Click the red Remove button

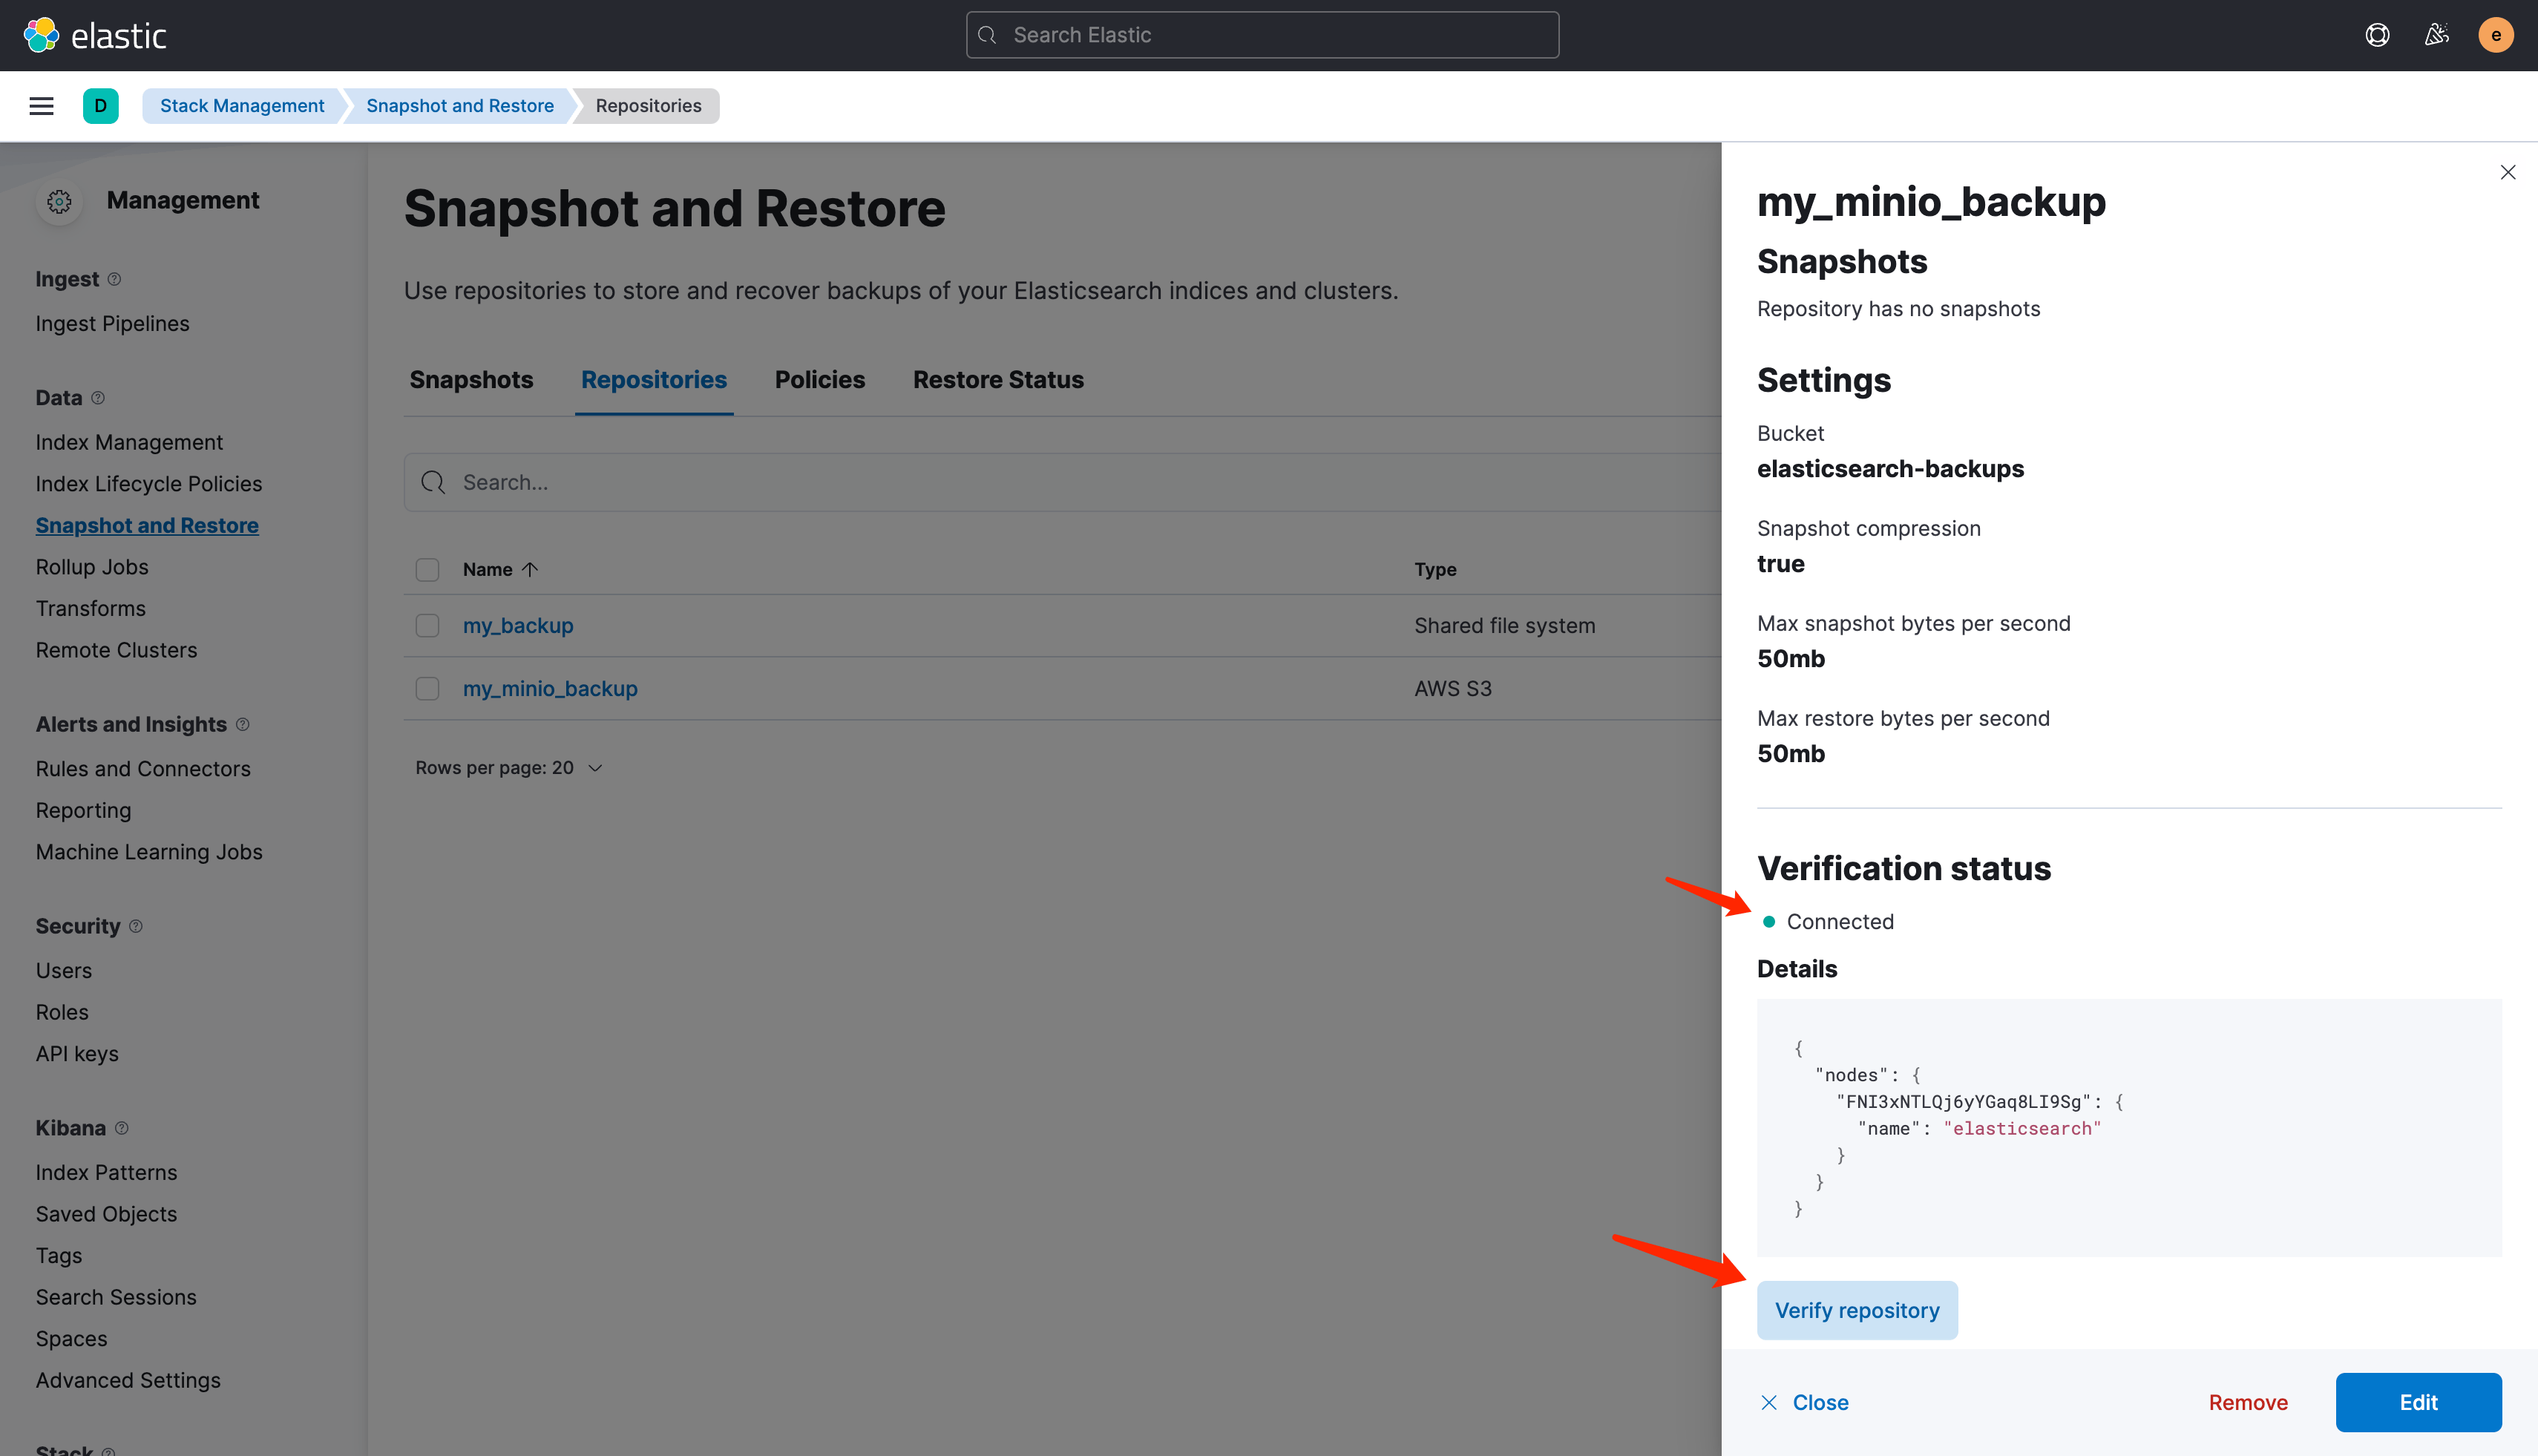(2247, 1402)
